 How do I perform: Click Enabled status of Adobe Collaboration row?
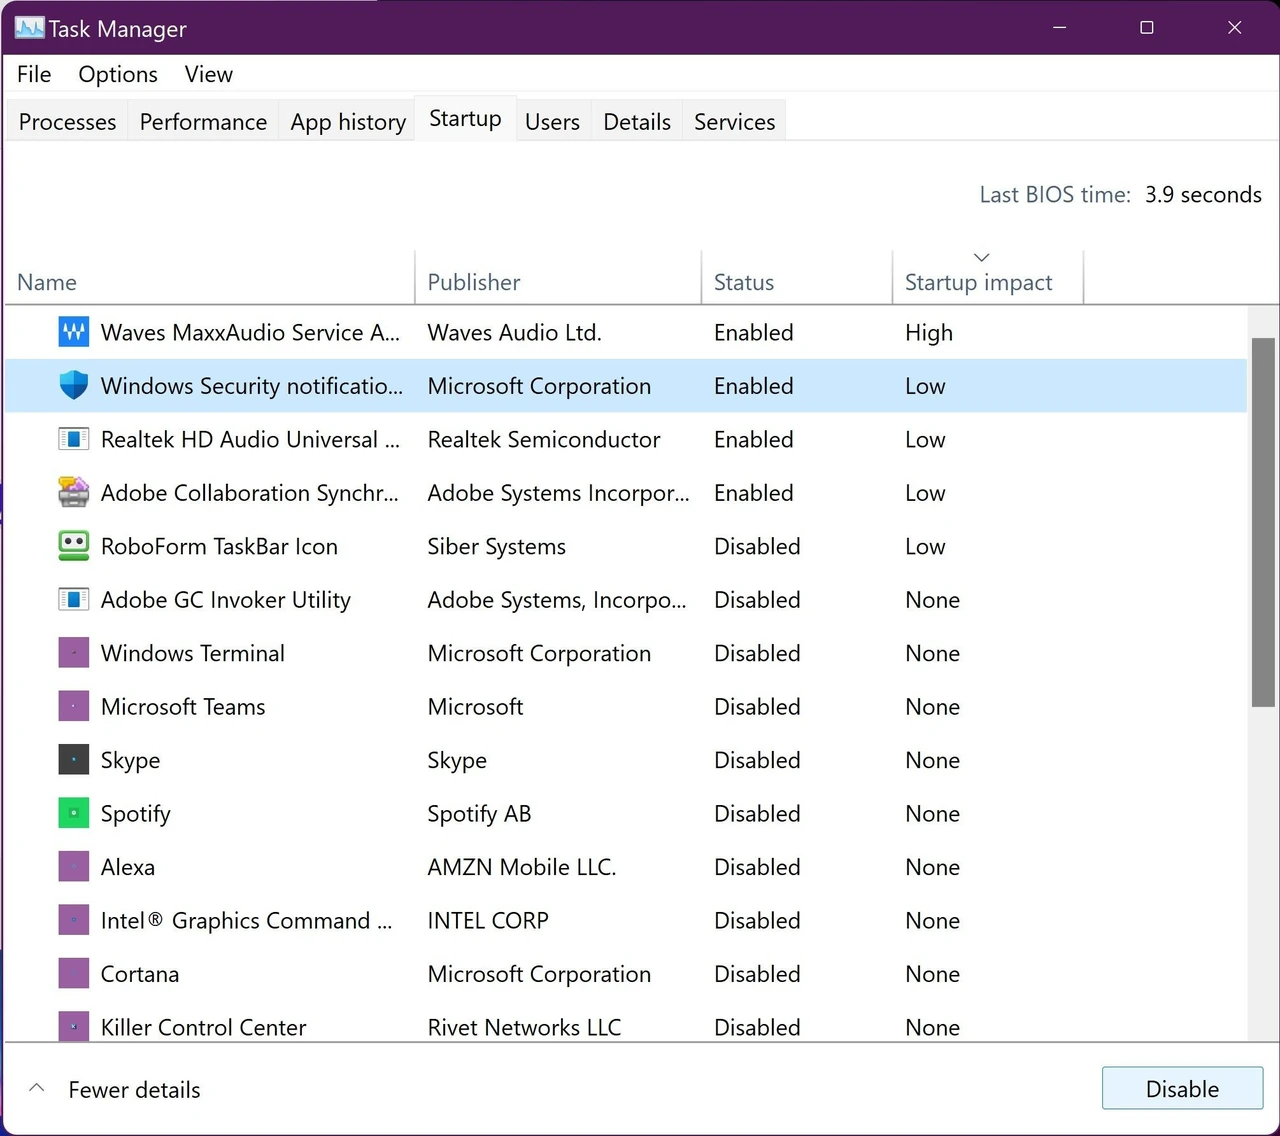[753, 493]
